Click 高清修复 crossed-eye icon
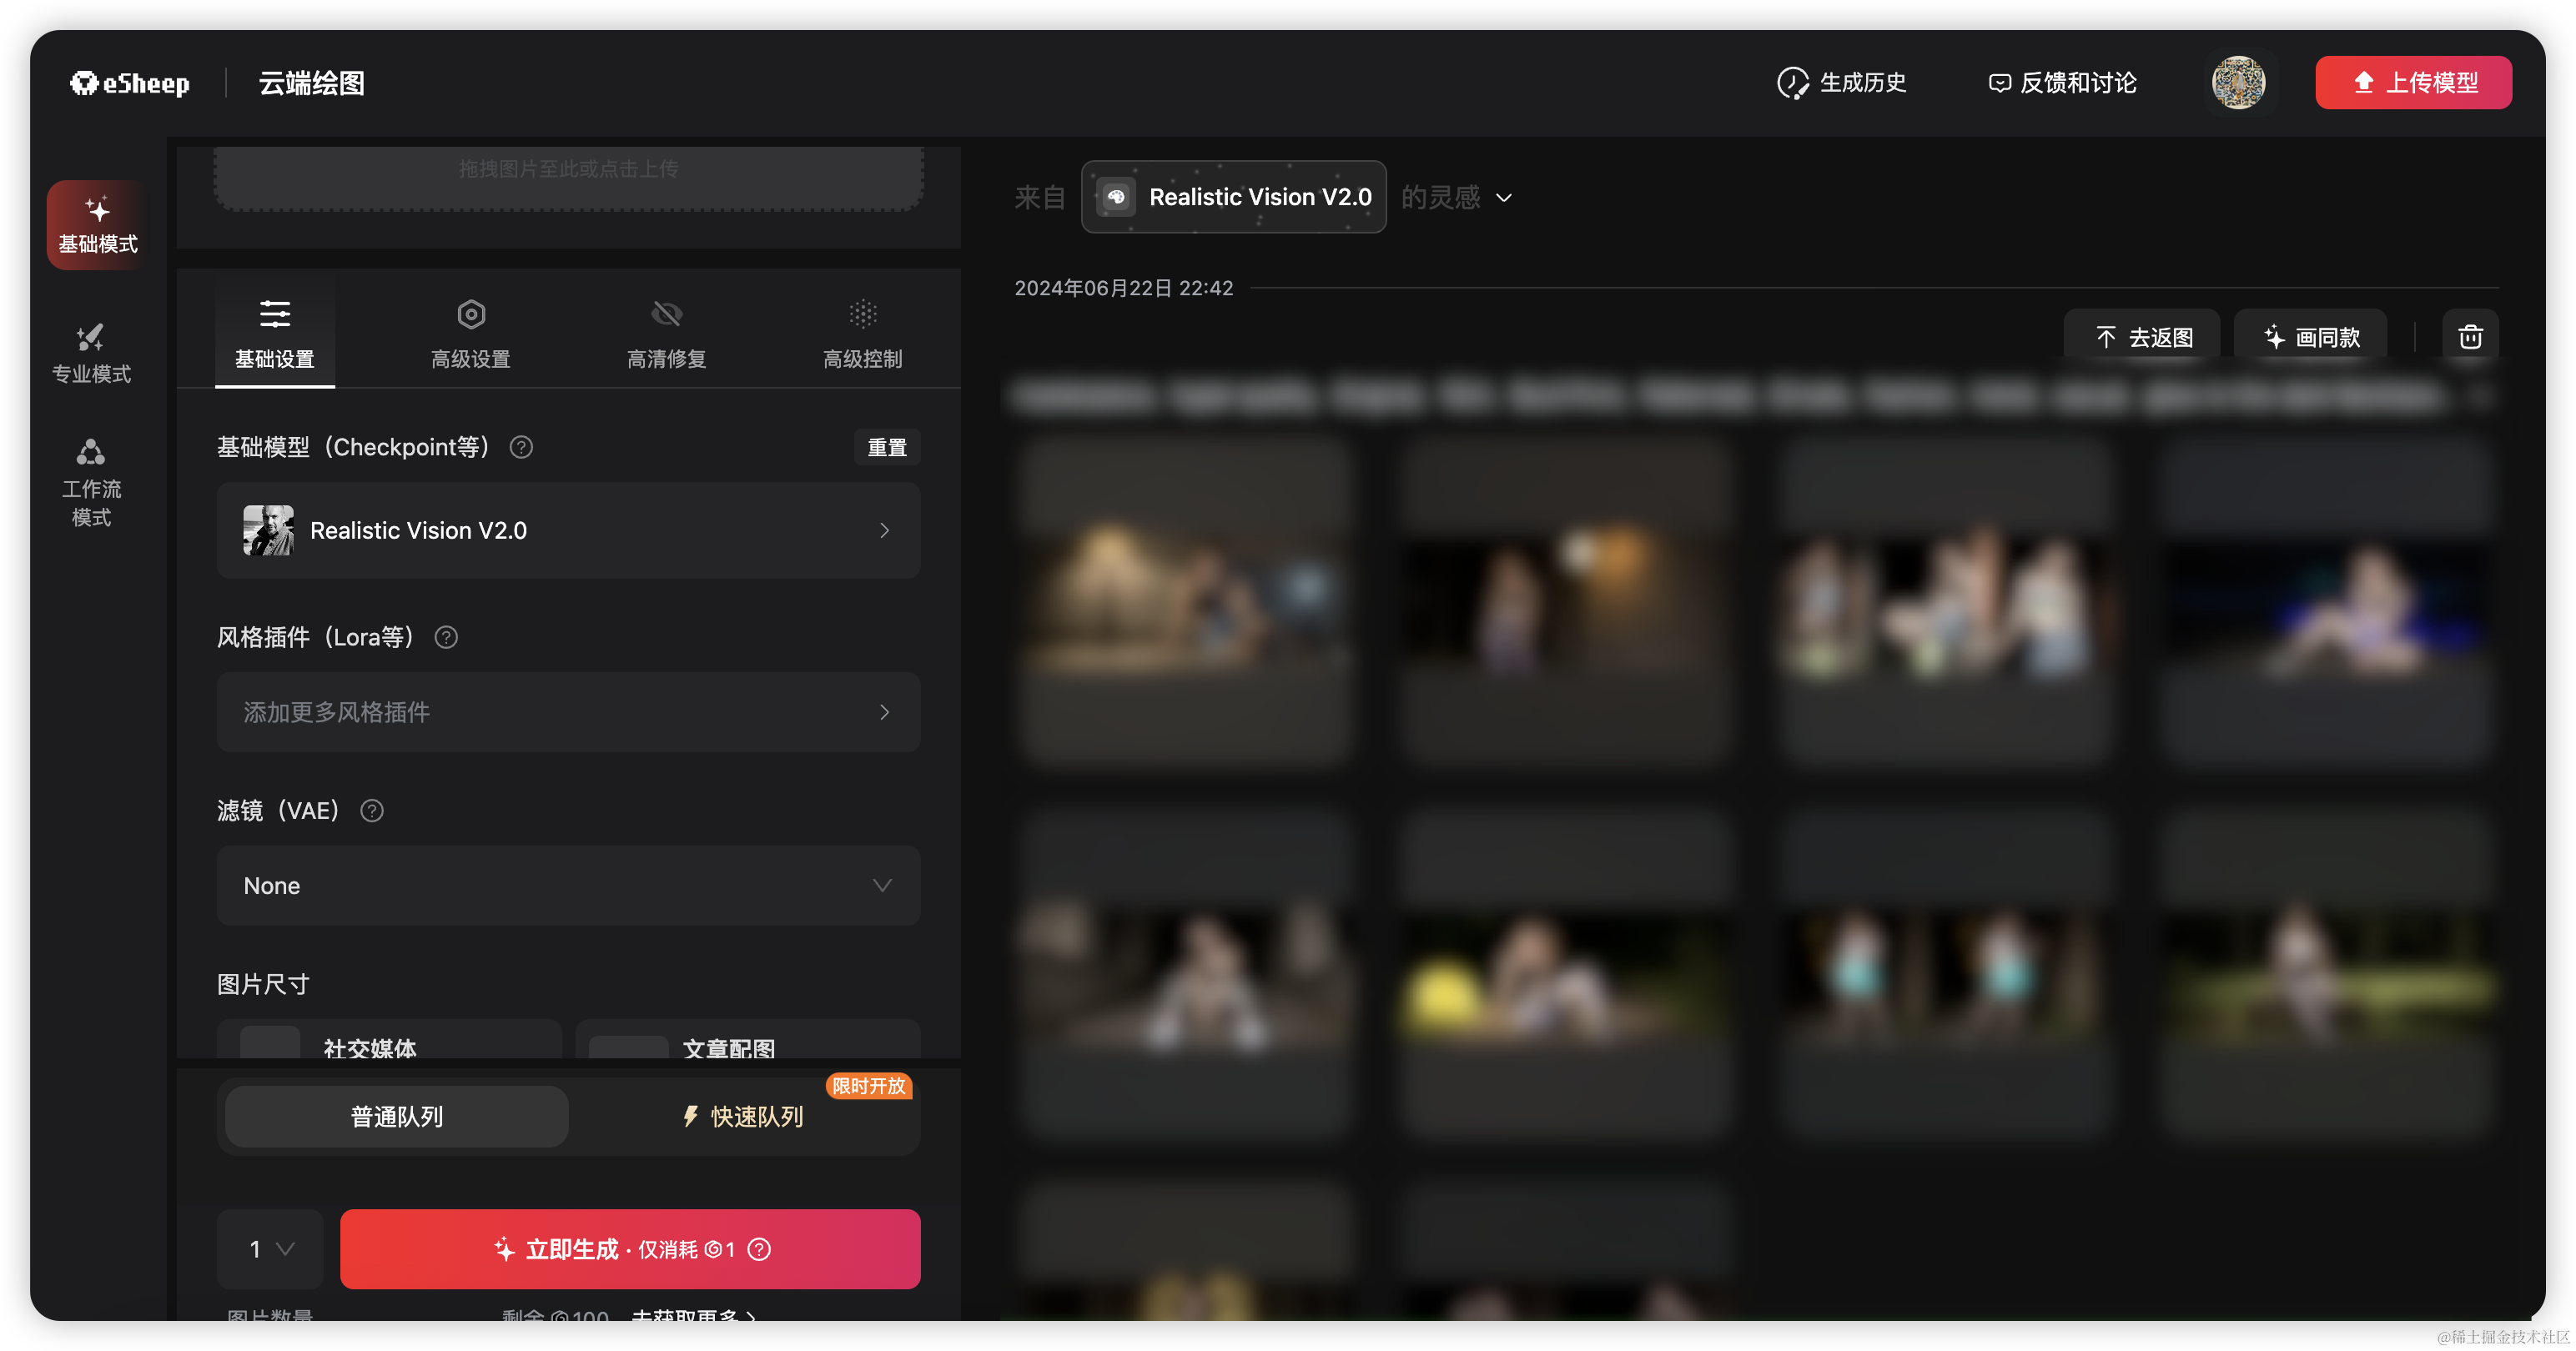Viewport: 2576px width, 1351px height. click(667, 314)
